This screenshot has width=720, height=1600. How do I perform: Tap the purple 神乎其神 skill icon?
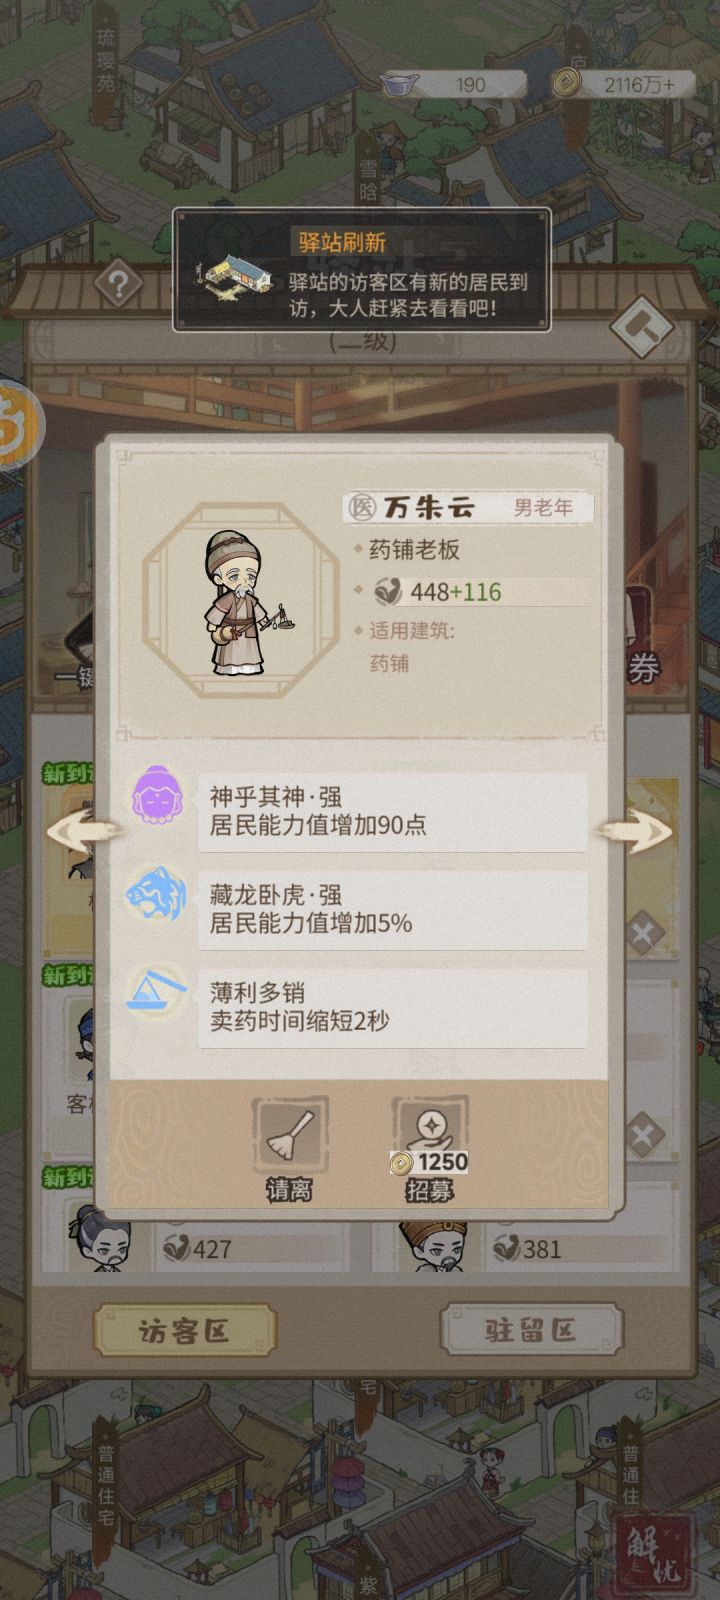coord(158,795)
